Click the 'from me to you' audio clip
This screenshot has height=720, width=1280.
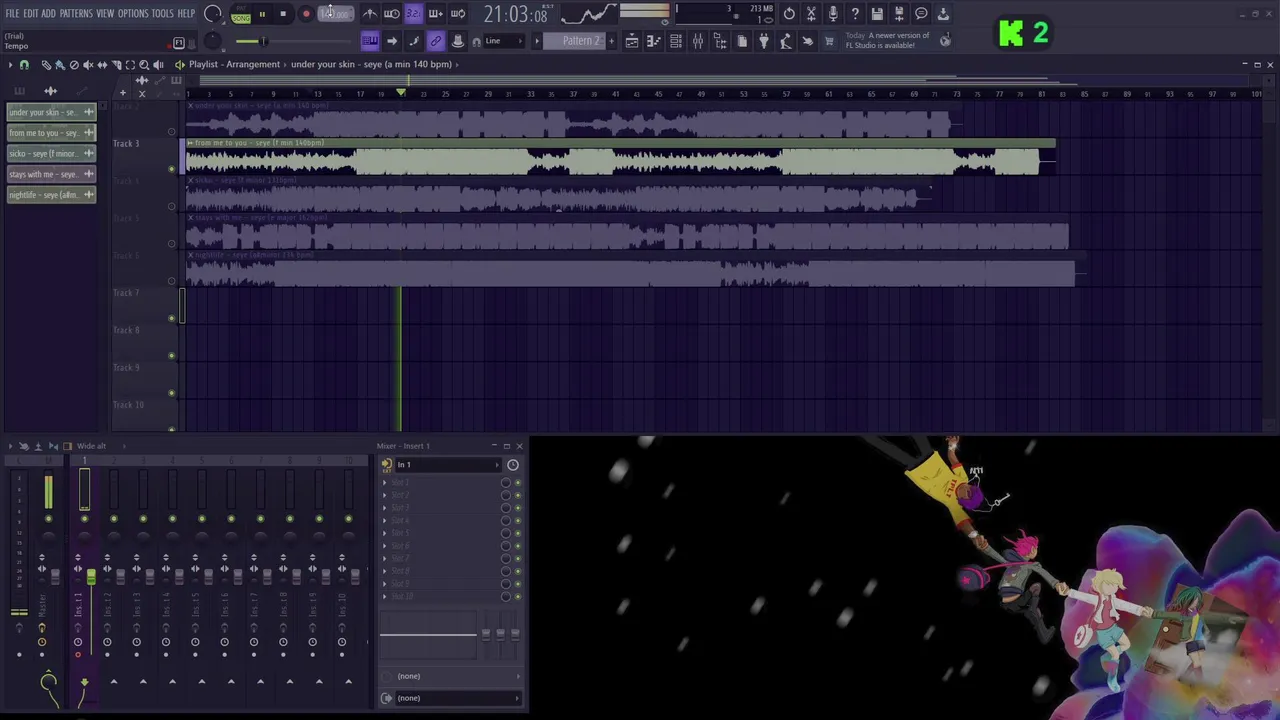click(620, 158)
